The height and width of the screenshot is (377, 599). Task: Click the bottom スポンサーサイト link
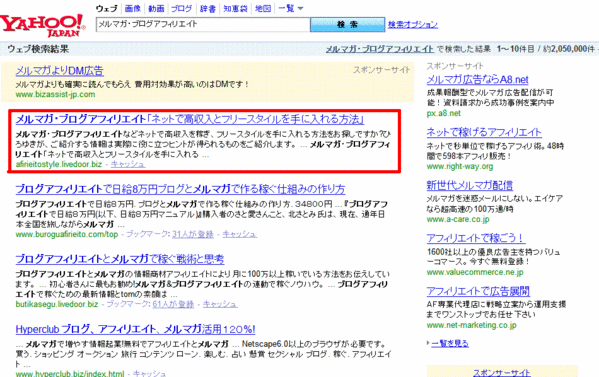coord(502,372)
